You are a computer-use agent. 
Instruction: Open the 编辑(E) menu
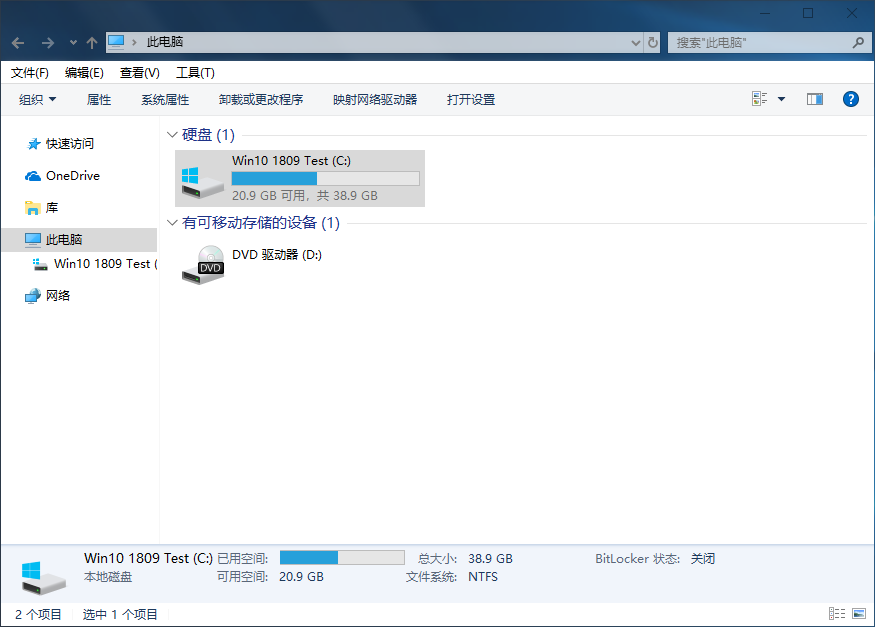point(84,73)
